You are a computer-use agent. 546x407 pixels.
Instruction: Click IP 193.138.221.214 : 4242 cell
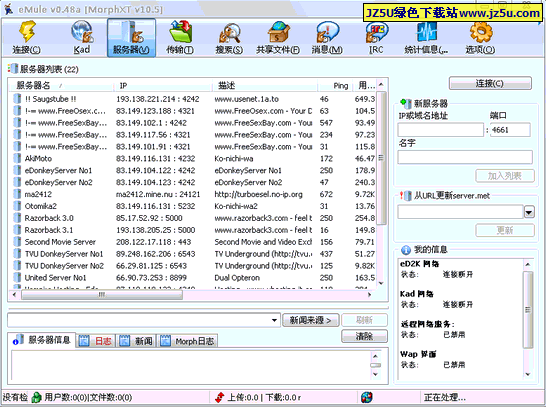tap(158, 99)
